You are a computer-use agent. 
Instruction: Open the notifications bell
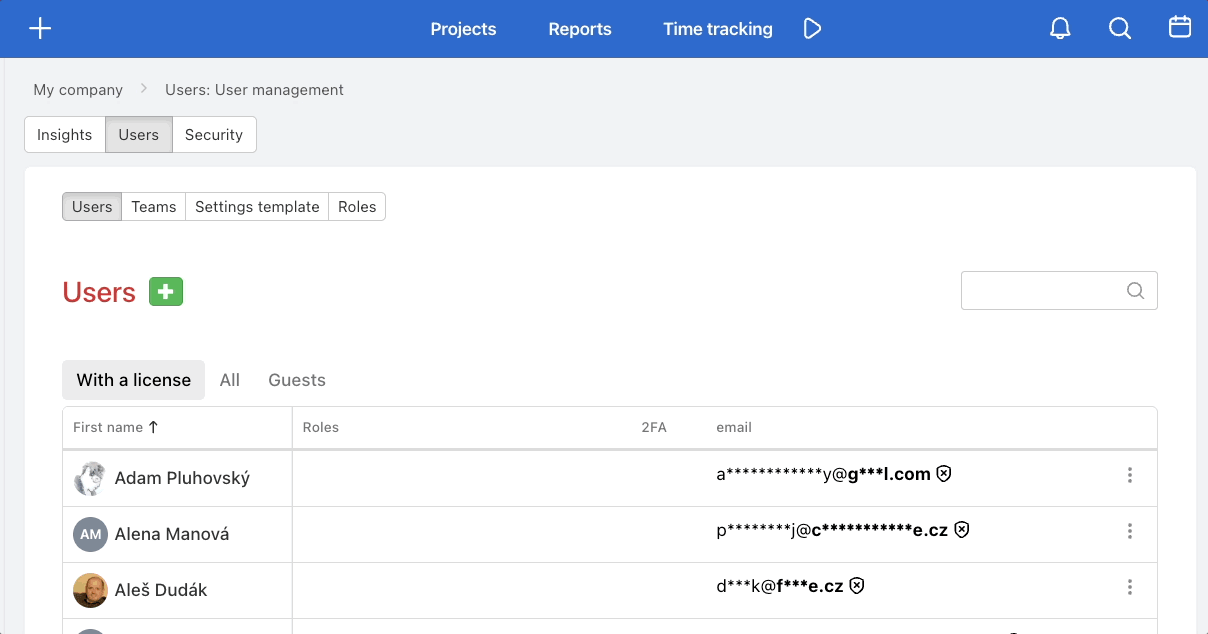tap(1060, 28)
